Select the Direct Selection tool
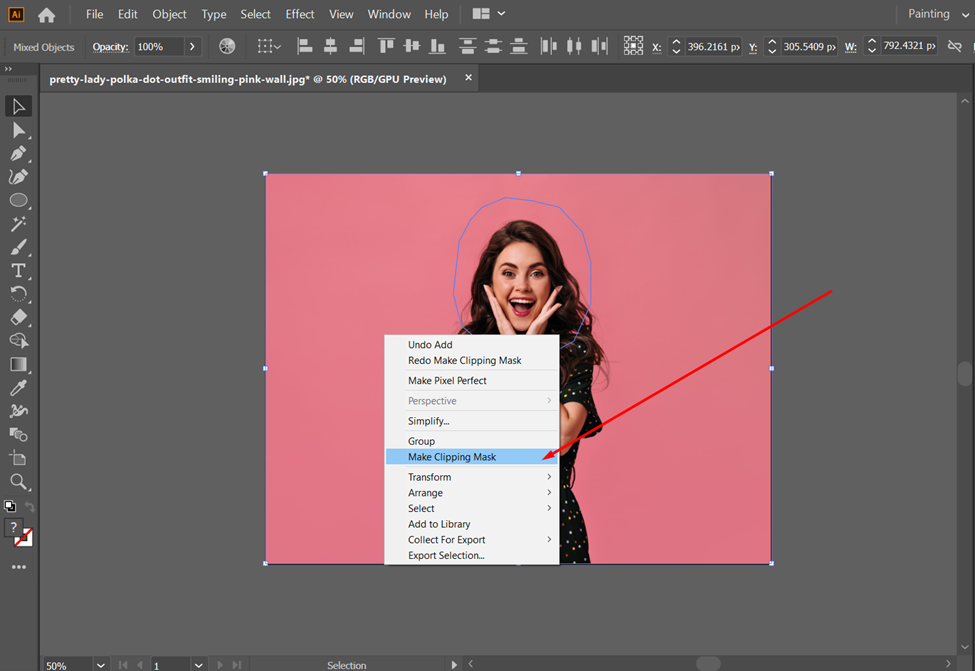Screen dimensions: 975x671 pyautogui.click(x=18, y=130)
